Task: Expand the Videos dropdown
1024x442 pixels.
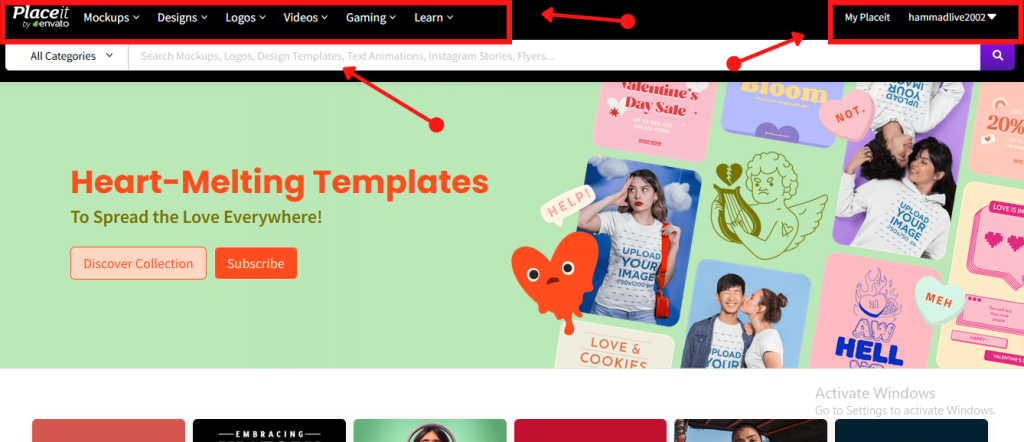Action: (x=306, y=18)
